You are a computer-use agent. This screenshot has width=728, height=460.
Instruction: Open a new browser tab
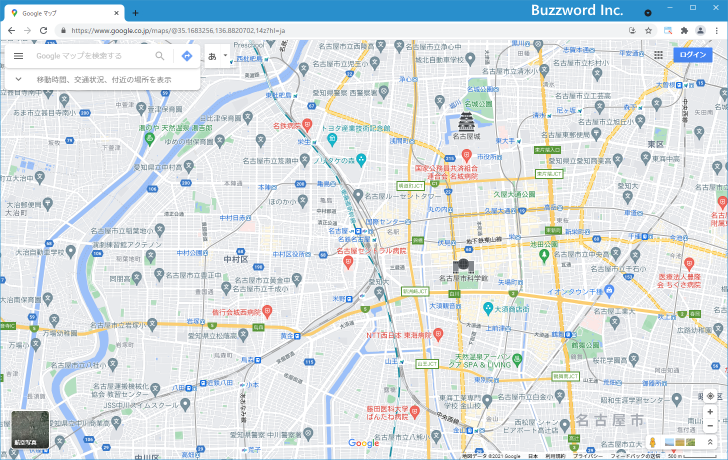click(135, 13)
